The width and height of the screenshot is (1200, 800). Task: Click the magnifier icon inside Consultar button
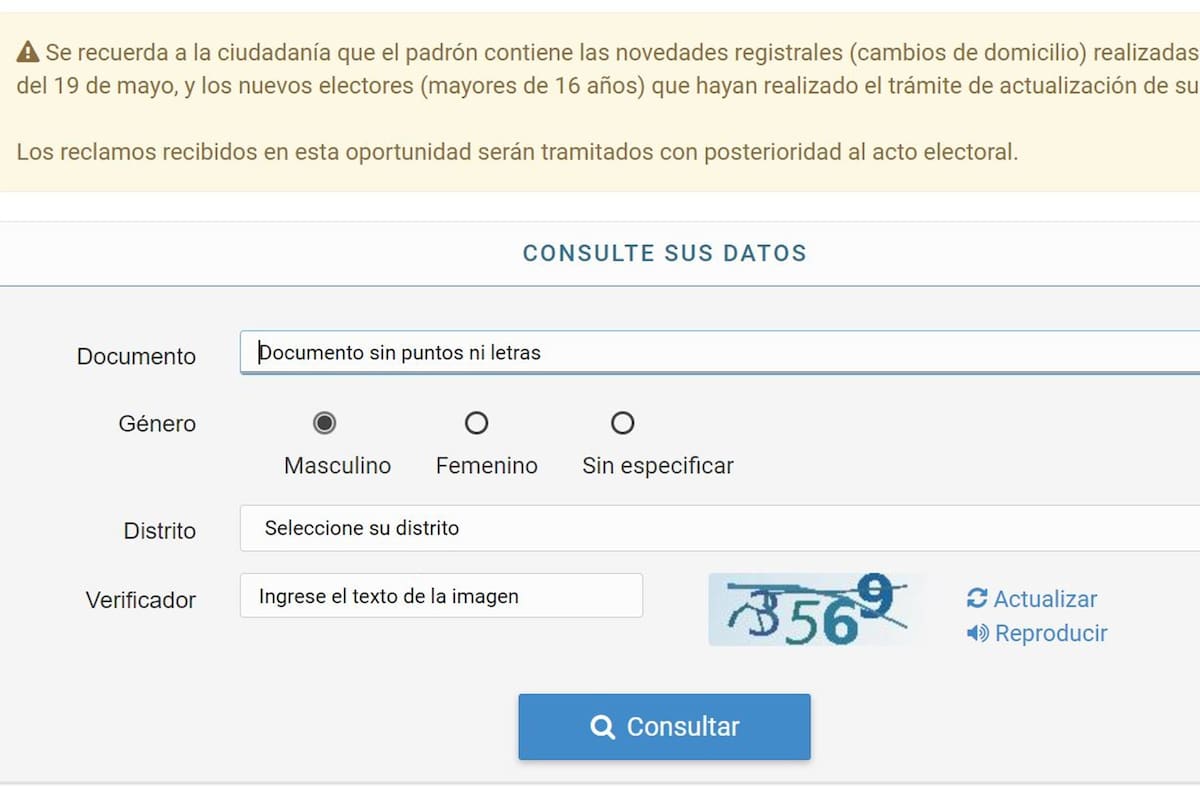pos(603,727)
